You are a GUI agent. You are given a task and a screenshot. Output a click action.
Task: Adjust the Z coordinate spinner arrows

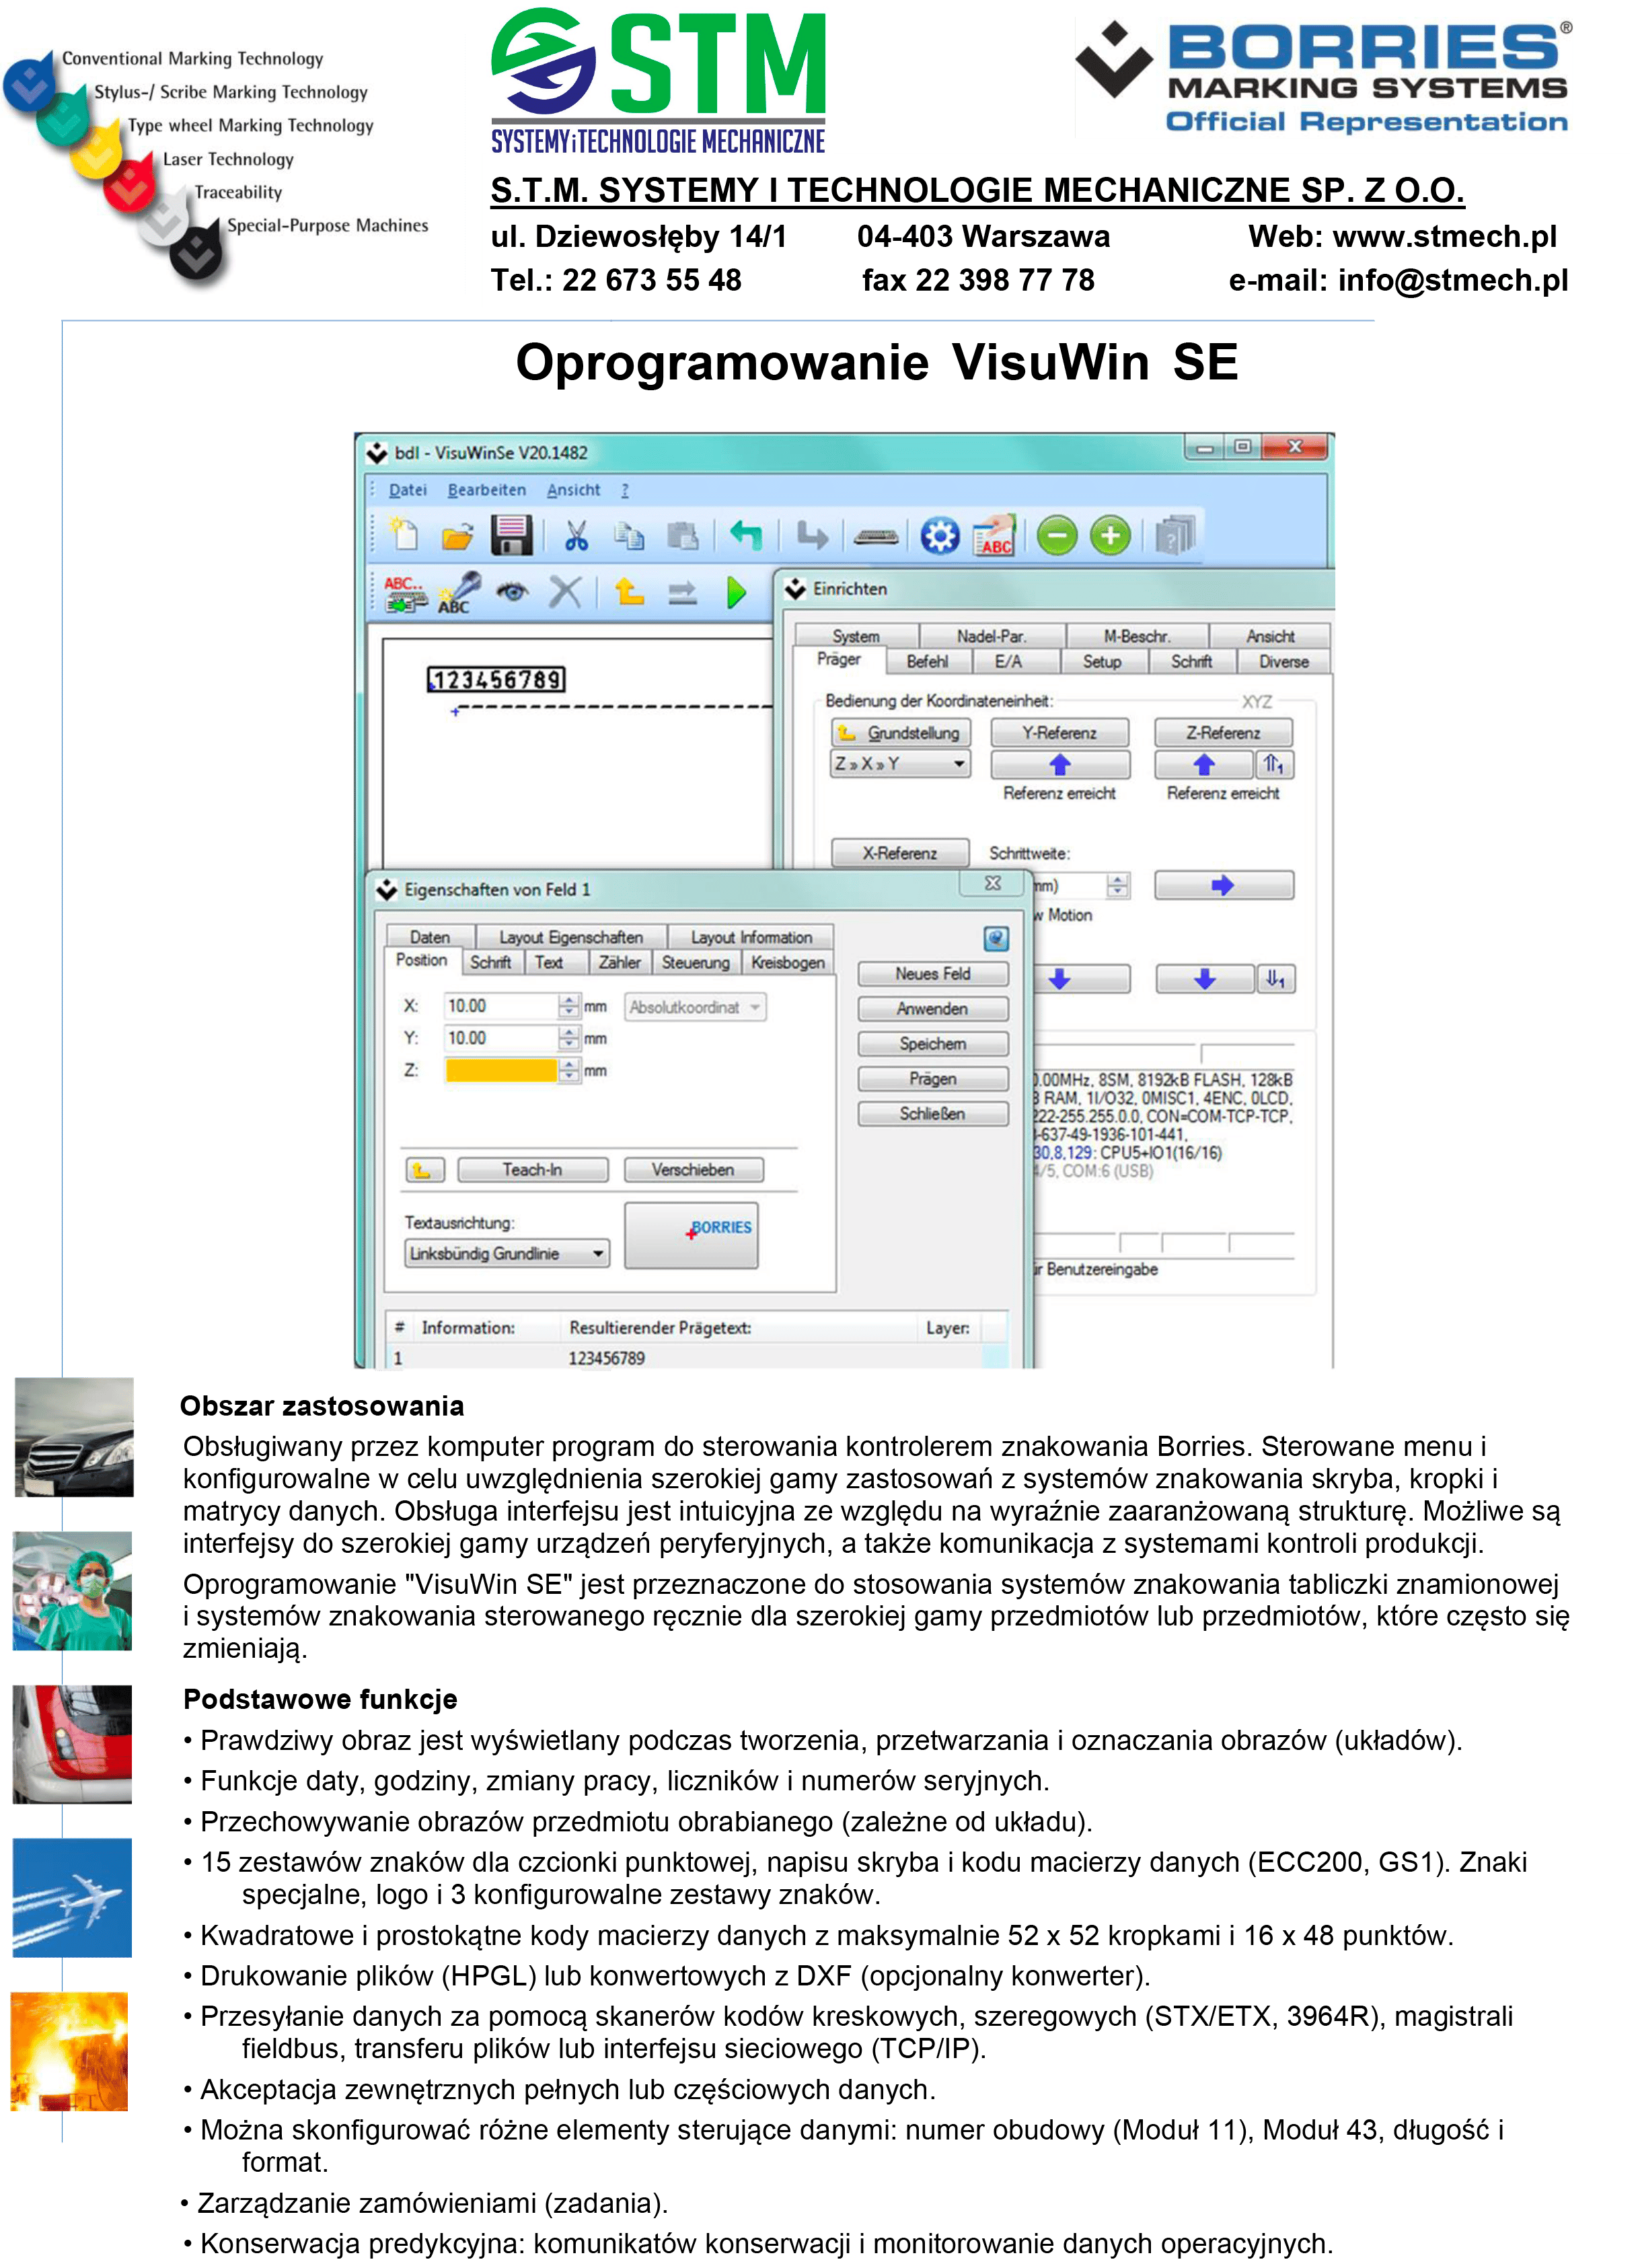pos(569,1070)
